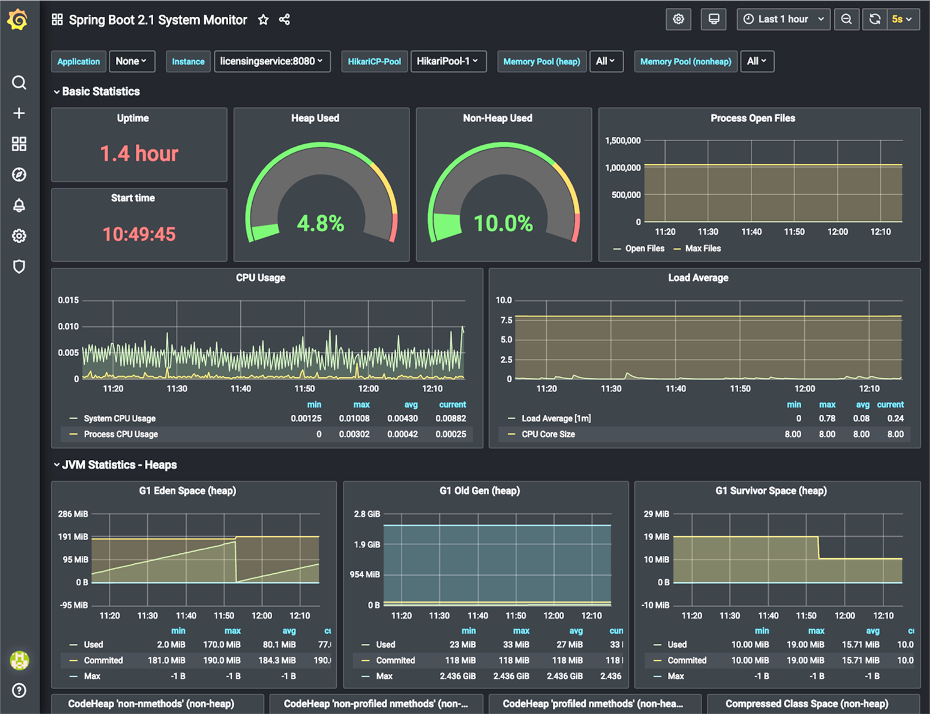930x714 pixels.
Task: Open the Last 1 hour time picker
Action: coord(783,19)
